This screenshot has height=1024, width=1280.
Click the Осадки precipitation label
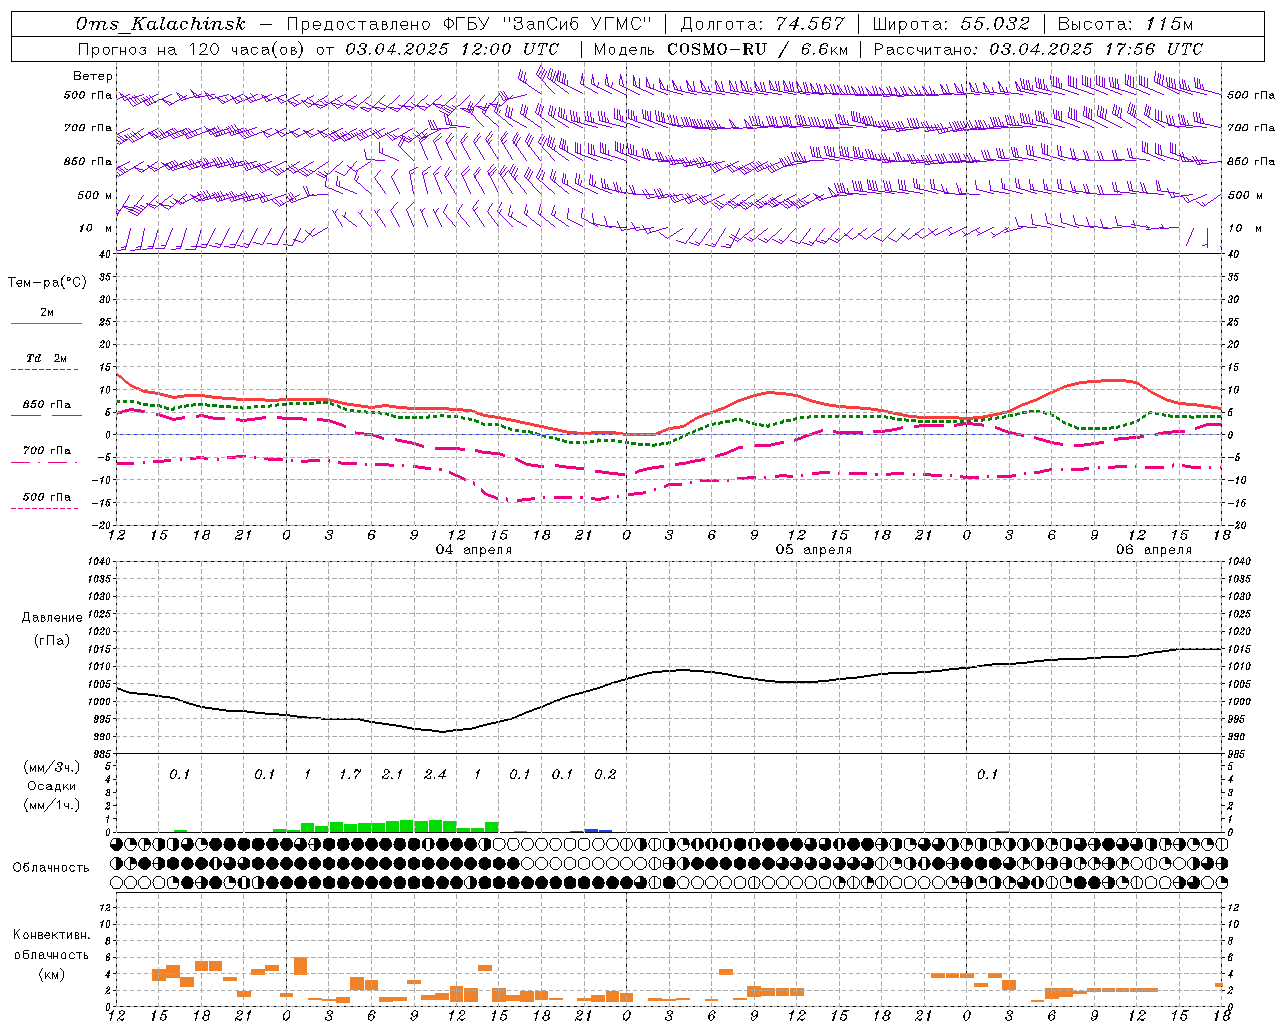52,786
